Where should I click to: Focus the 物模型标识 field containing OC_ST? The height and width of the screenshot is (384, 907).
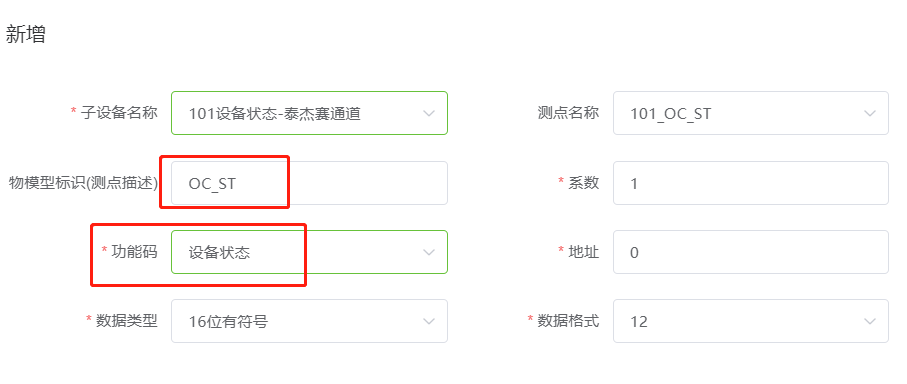(309, 183)
